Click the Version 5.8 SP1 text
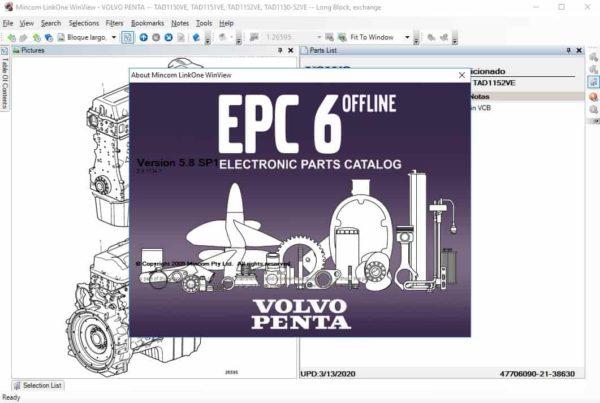600x403 pixels. pyautogui.click(x=178, y=163)
